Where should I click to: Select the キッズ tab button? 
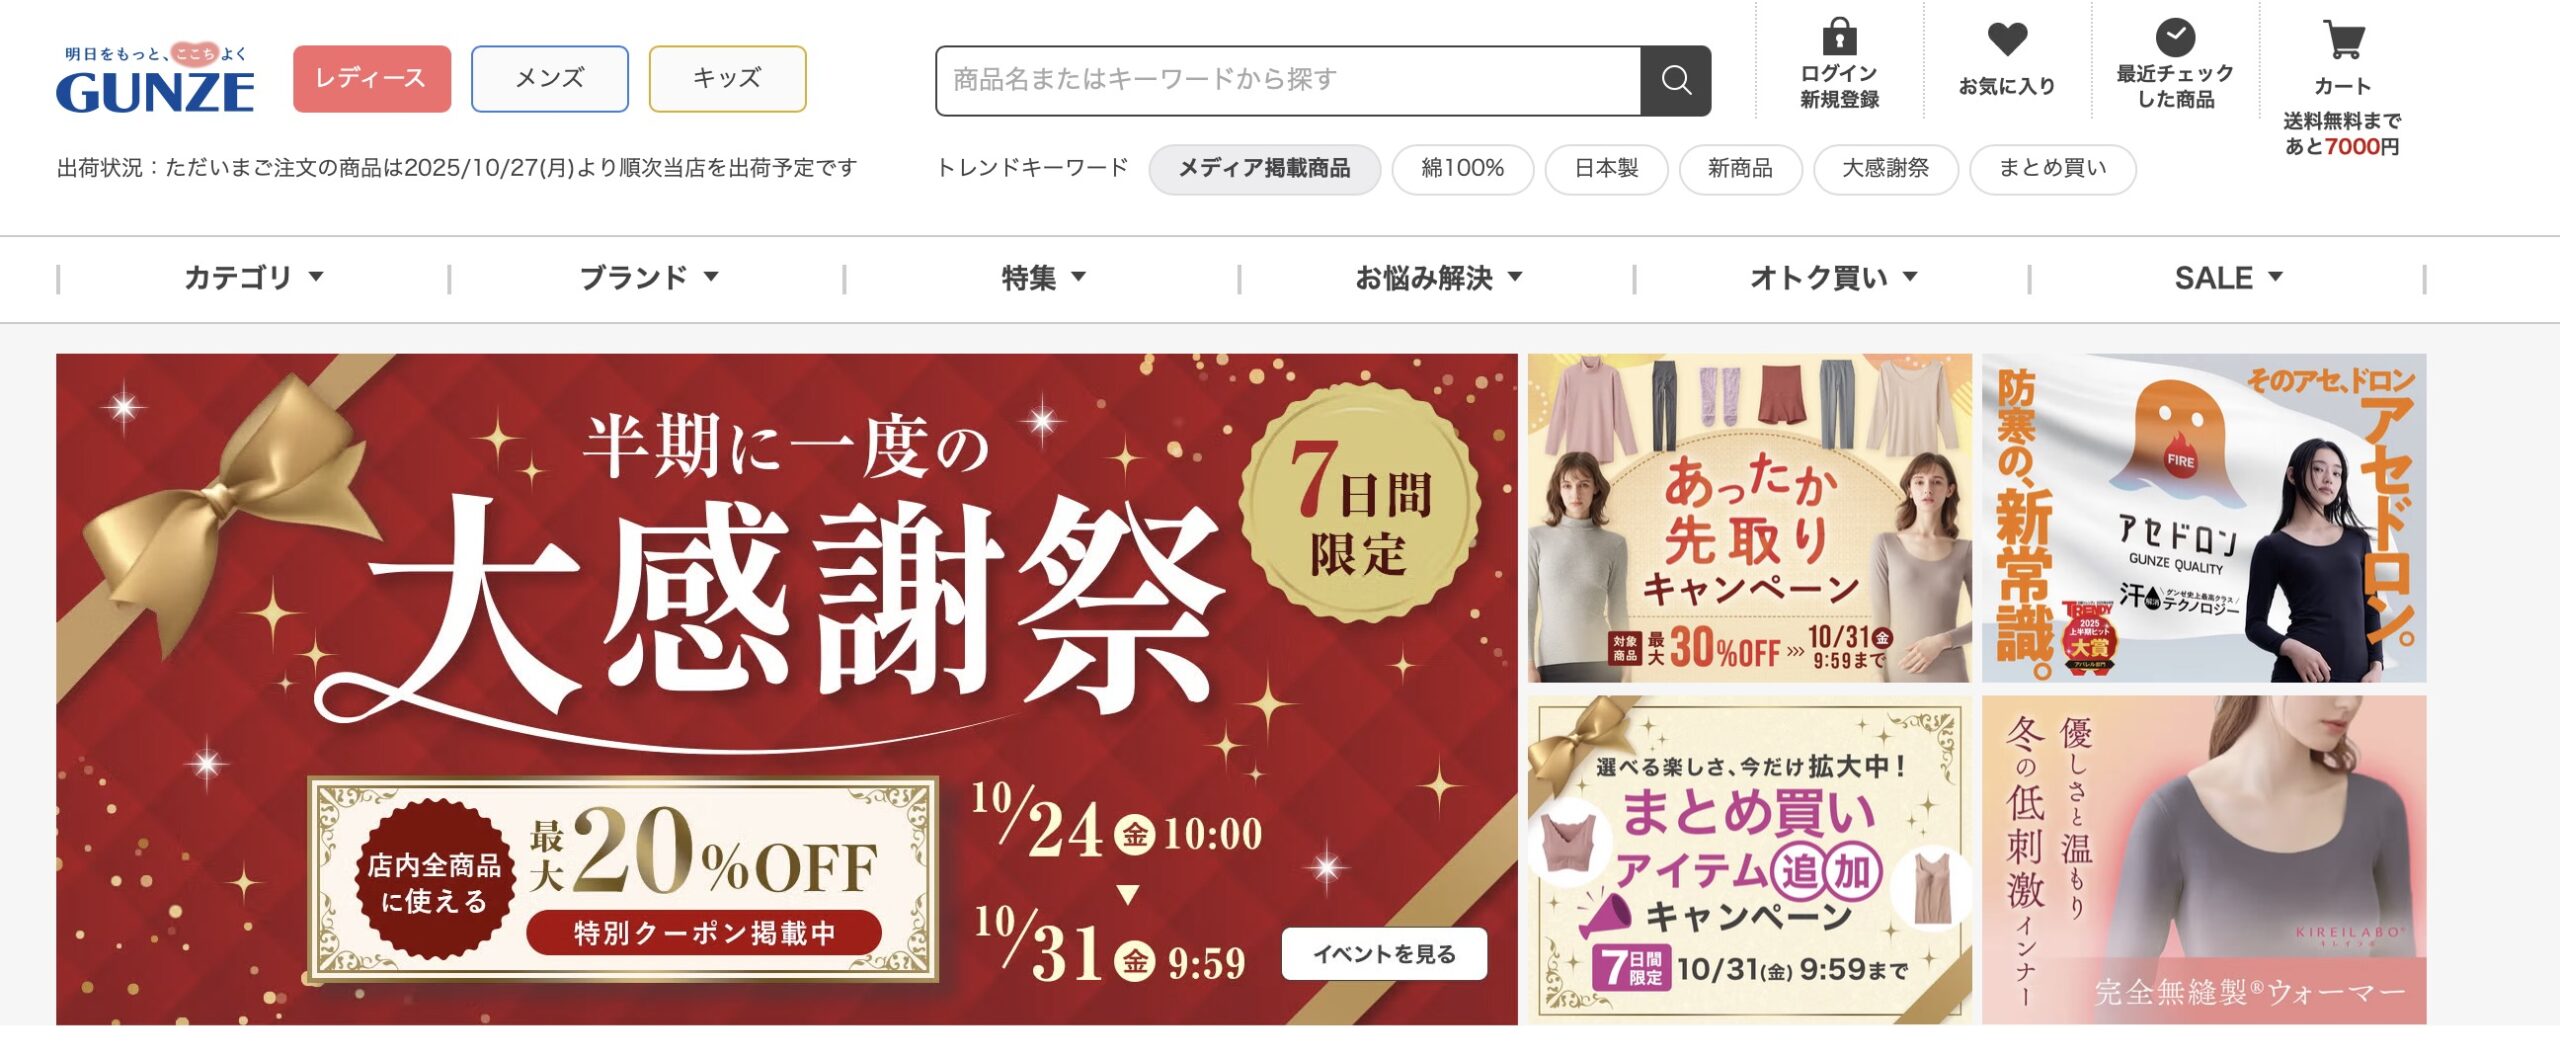[x=727, y=79]
